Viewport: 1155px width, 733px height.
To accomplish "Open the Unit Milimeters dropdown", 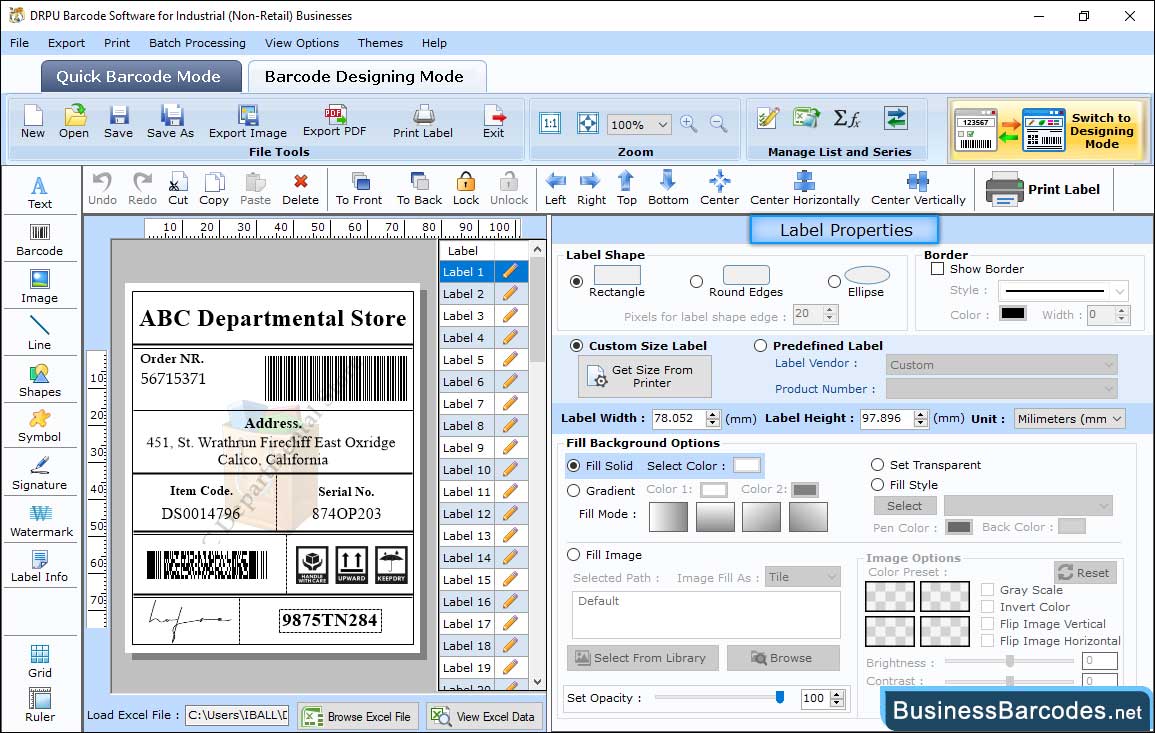I will 1069,418.
